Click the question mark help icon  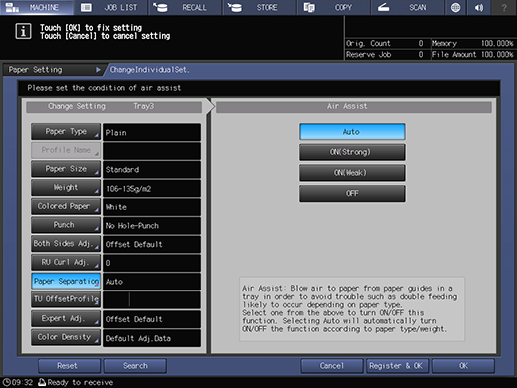pyautogui.click(x=504, y=7)
